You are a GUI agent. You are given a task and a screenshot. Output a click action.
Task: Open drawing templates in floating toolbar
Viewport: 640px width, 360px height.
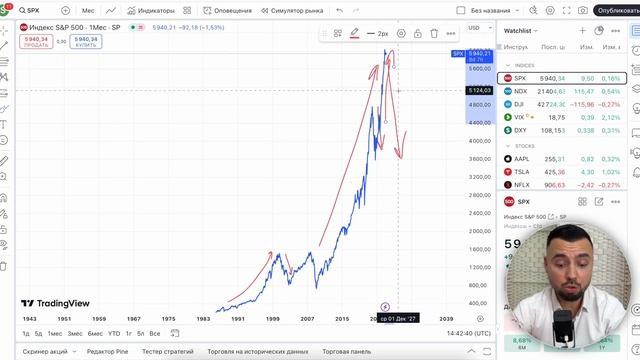(338, 33)
